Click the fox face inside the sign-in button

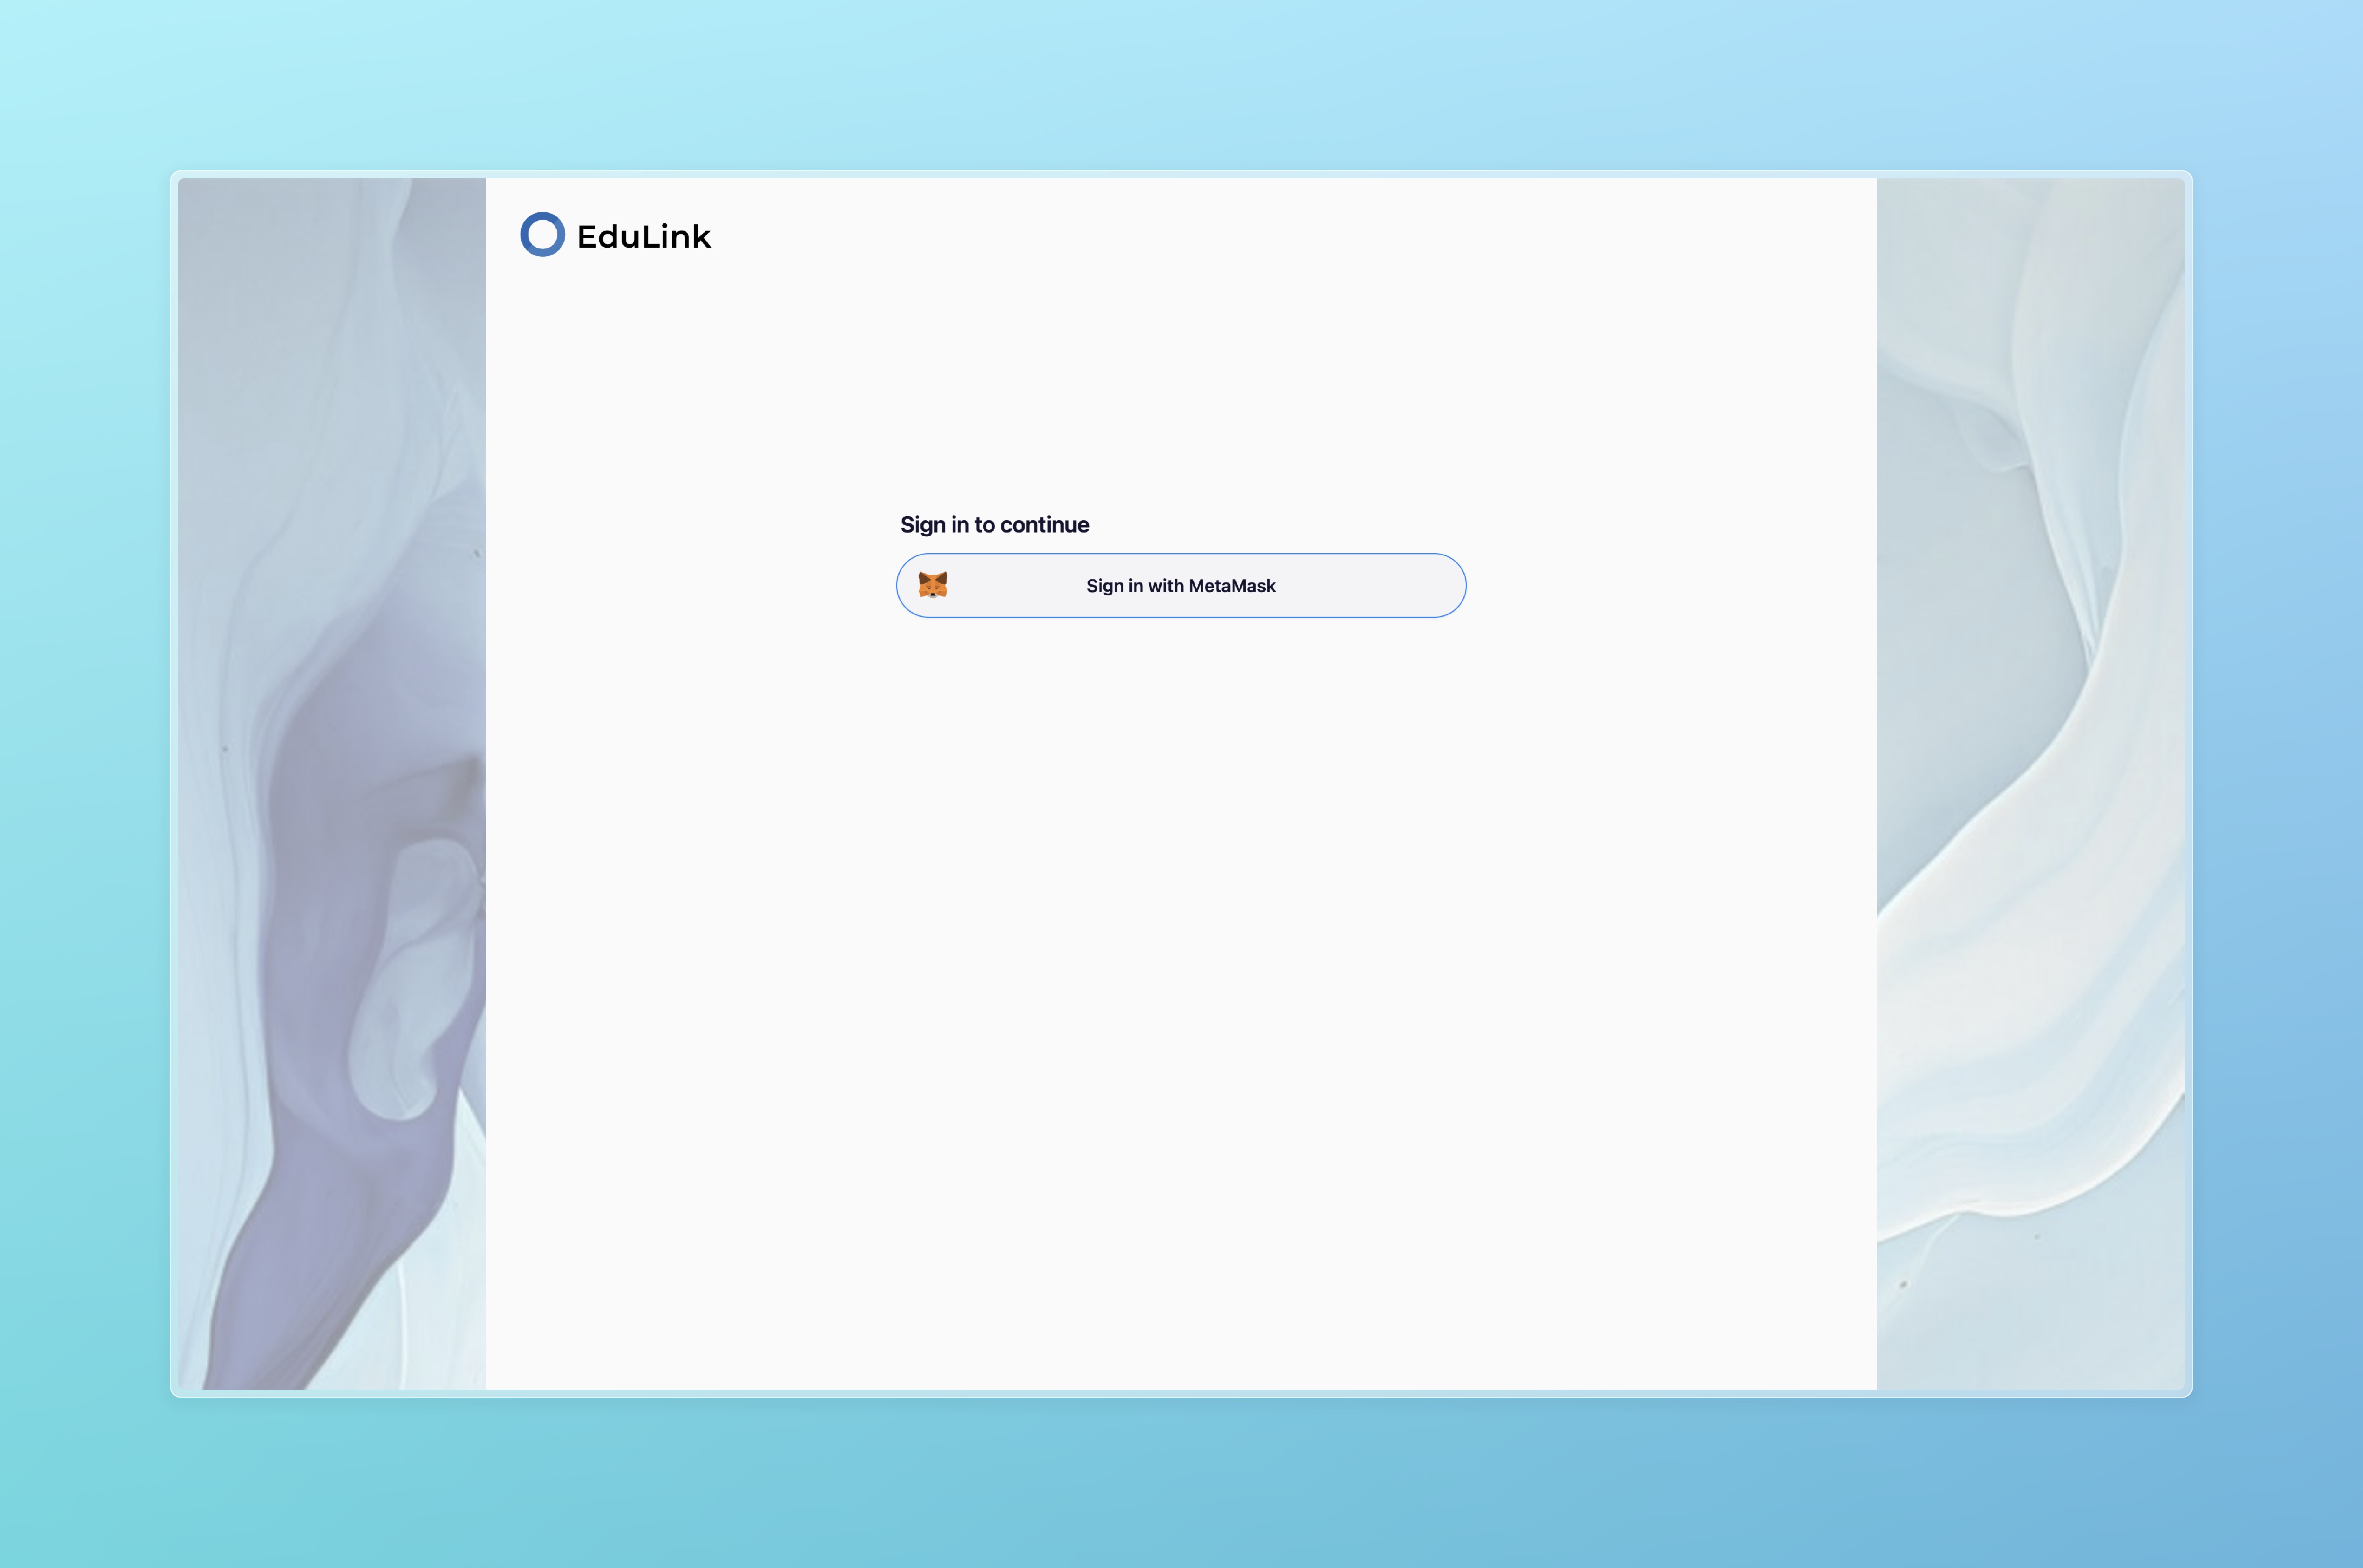pos(933,585)
